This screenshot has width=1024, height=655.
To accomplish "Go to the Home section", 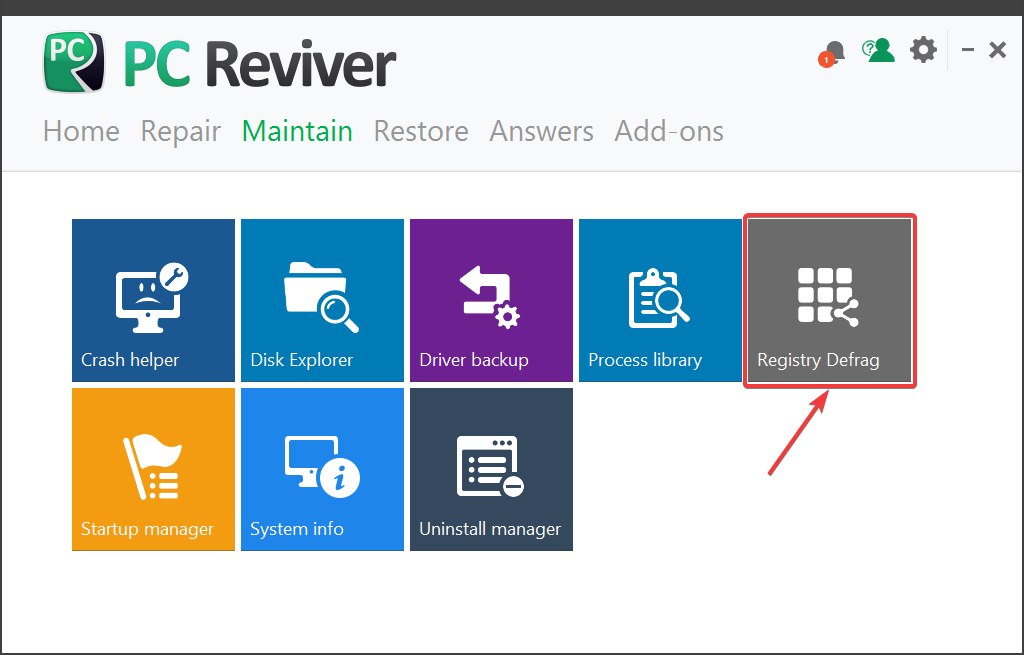I will click(x=80, y=131).
